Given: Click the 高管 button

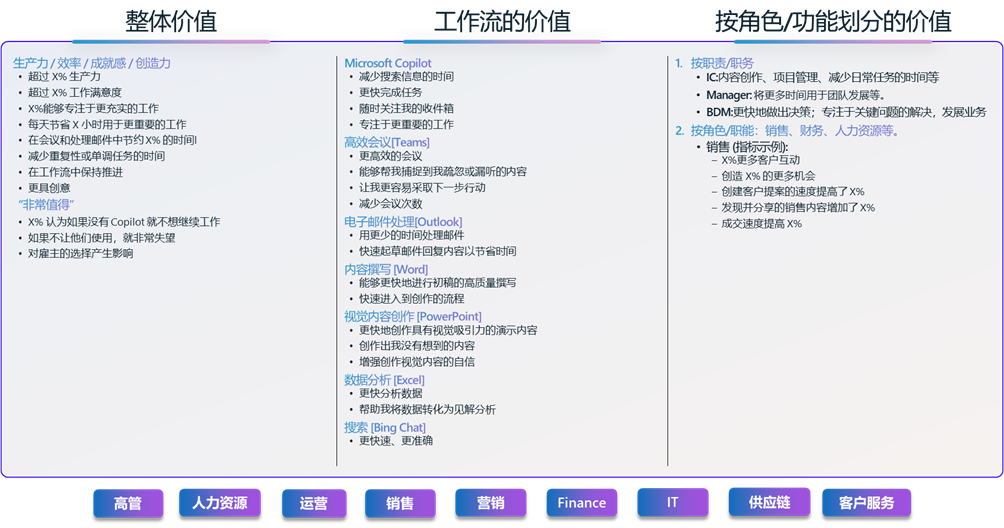Looking at the screenshot, I should [x=128, y=504].
